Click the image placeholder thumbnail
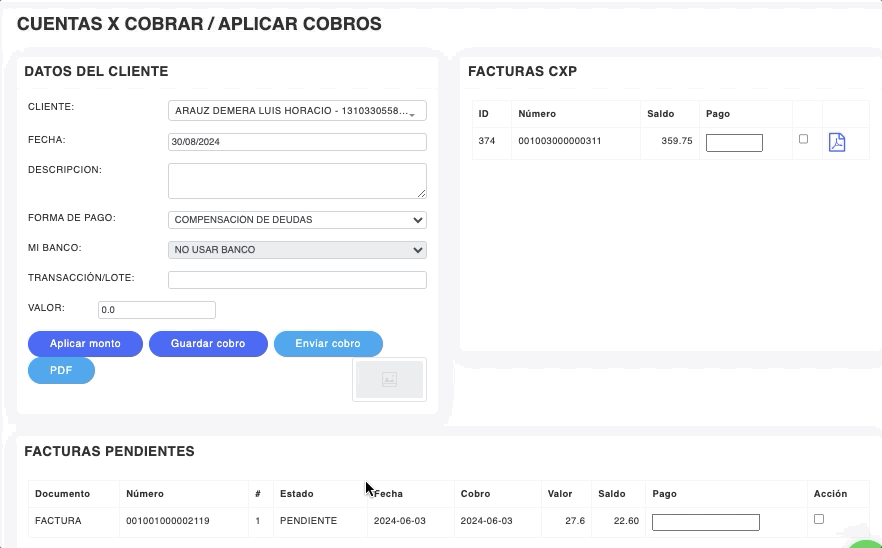 pos(389,380)
